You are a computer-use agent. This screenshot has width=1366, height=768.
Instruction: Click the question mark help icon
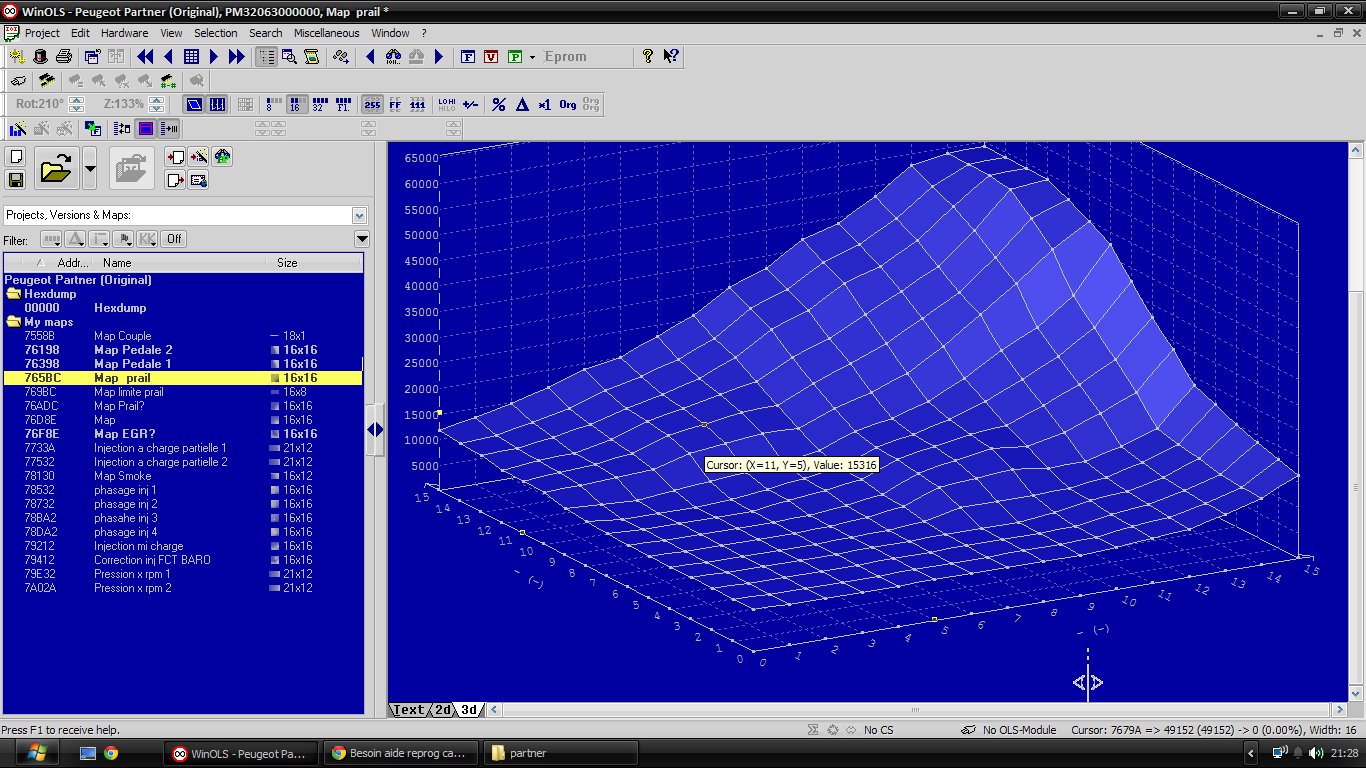(x=648, y=57)
